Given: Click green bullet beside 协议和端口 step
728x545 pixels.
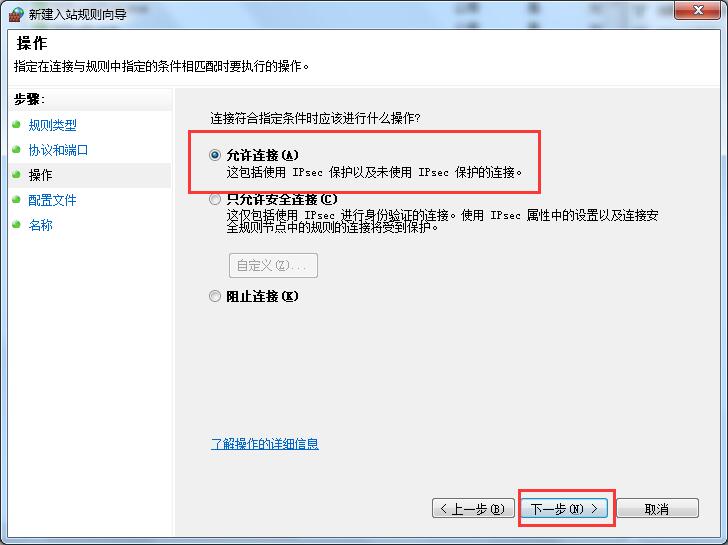Looking at the screenshot, I should (x=17, y=149).
